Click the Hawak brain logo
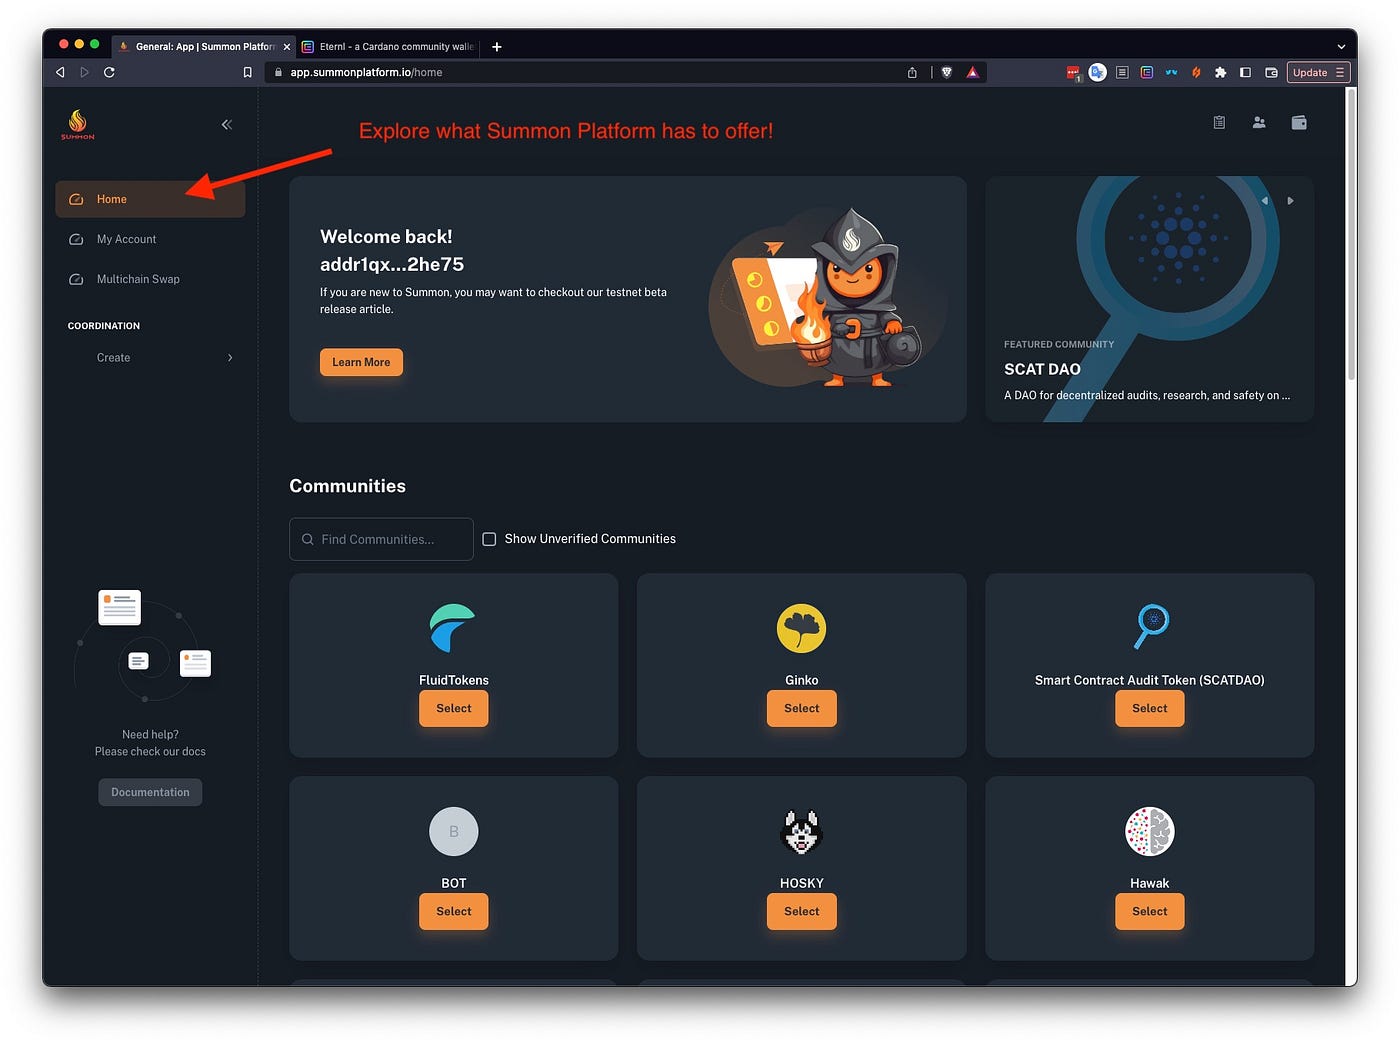Screen dimensions: 1400x1043 point(1150,831)
